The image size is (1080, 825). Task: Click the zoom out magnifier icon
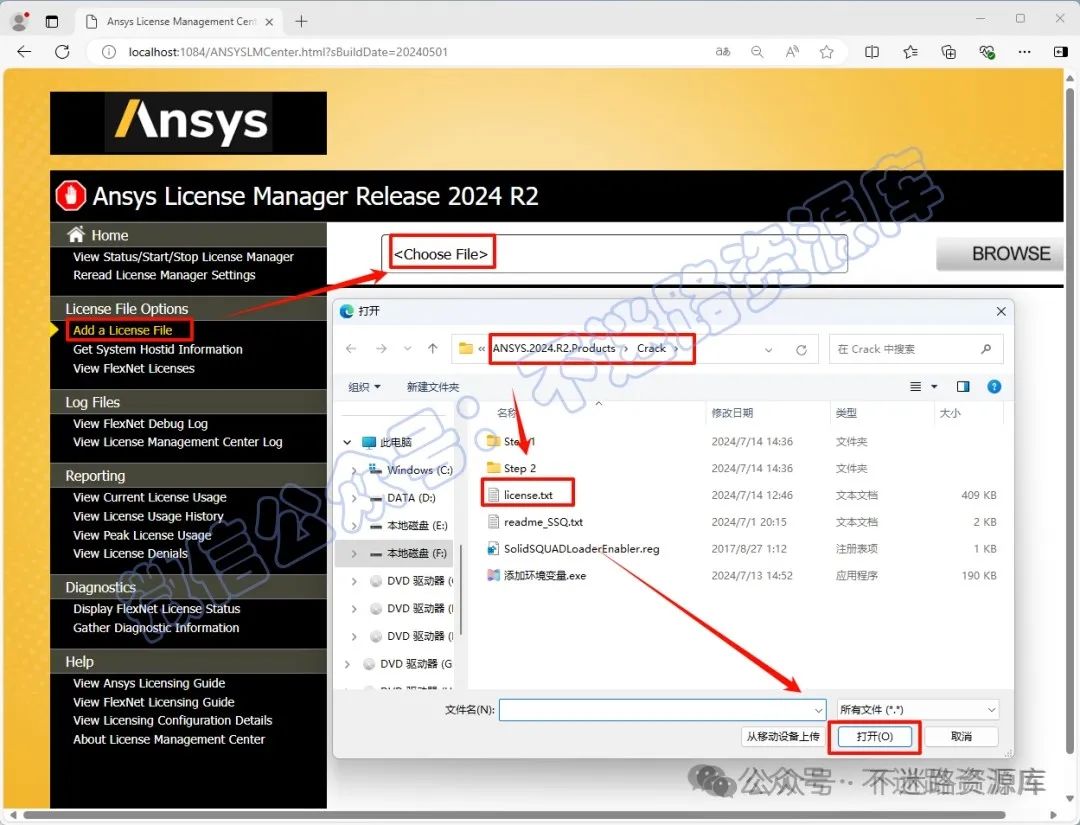[x=757, y=52]
